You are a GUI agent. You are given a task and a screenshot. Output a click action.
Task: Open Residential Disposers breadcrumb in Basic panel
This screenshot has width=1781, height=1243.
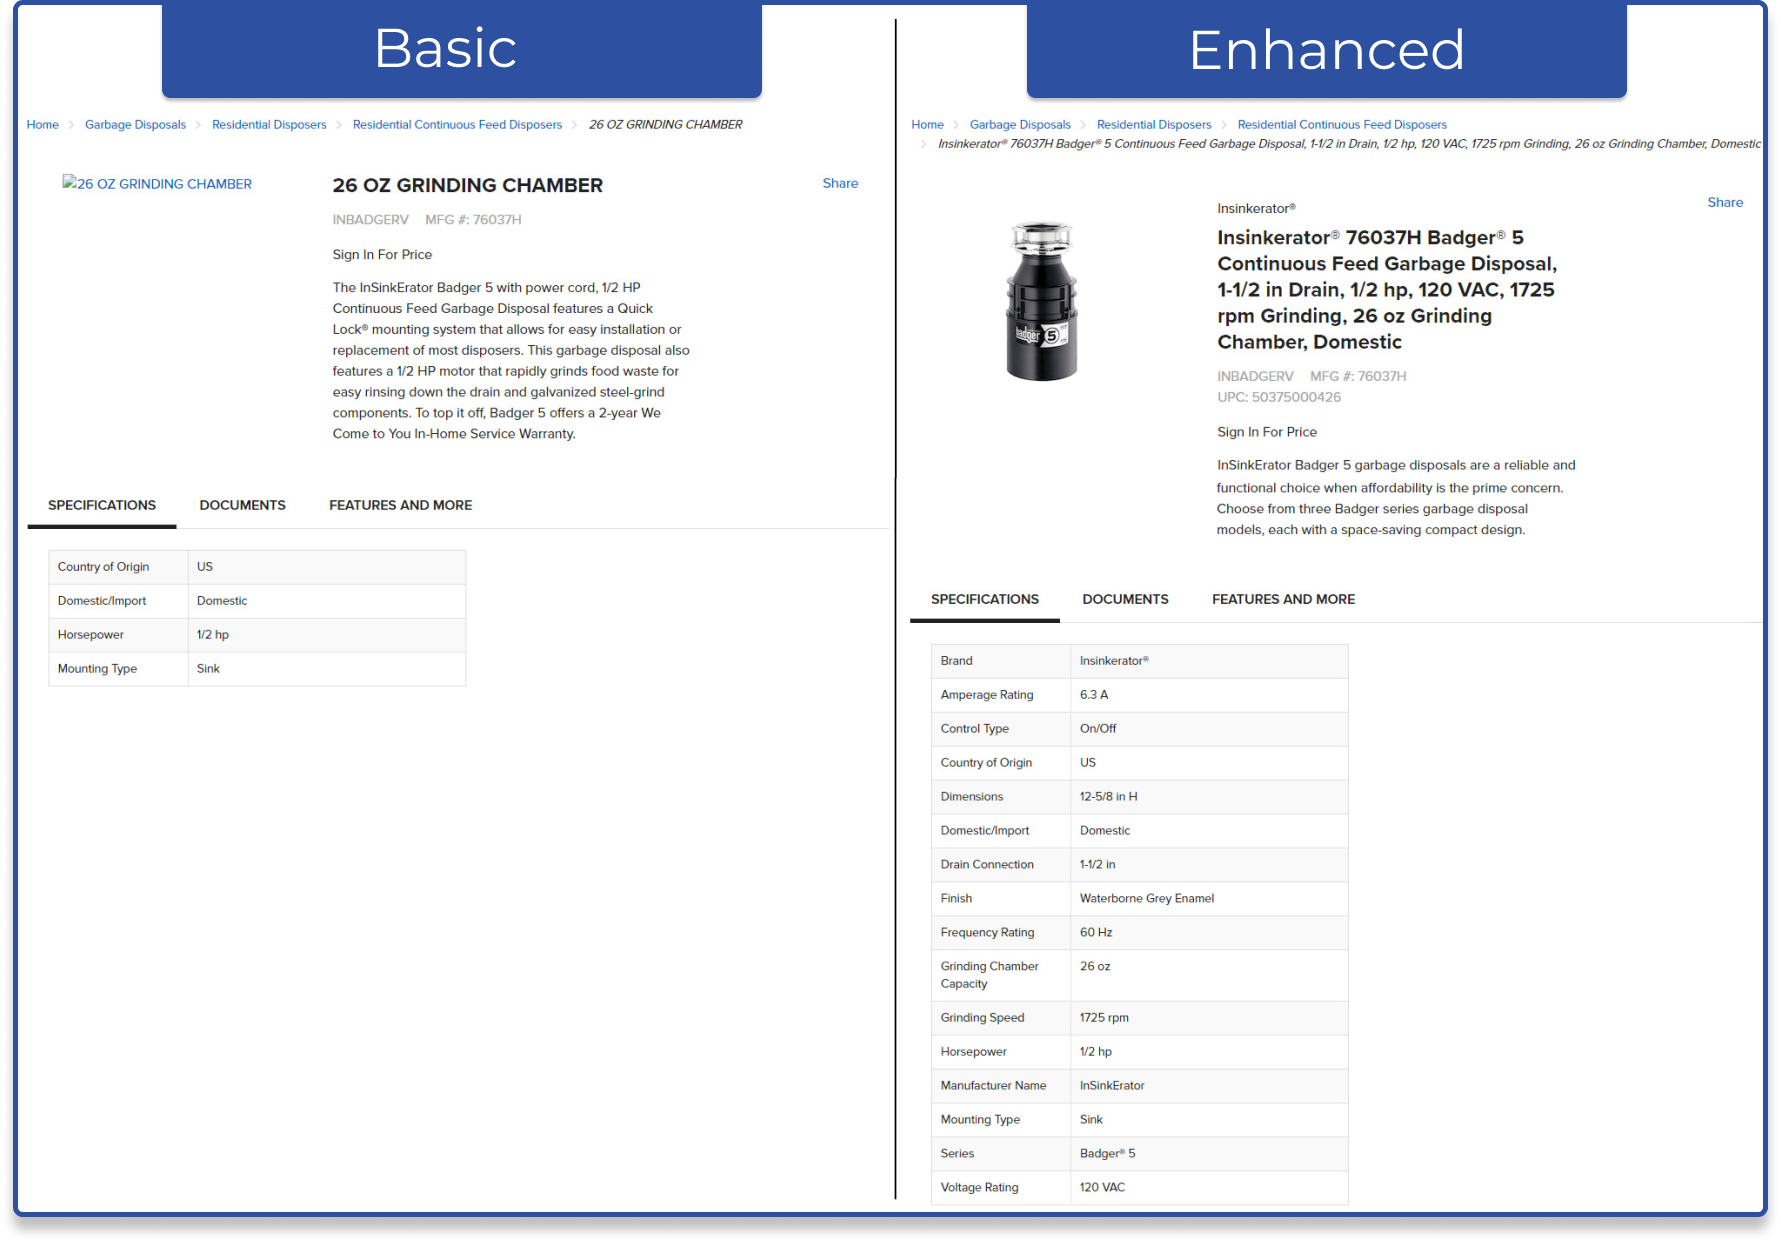[269, 125]
